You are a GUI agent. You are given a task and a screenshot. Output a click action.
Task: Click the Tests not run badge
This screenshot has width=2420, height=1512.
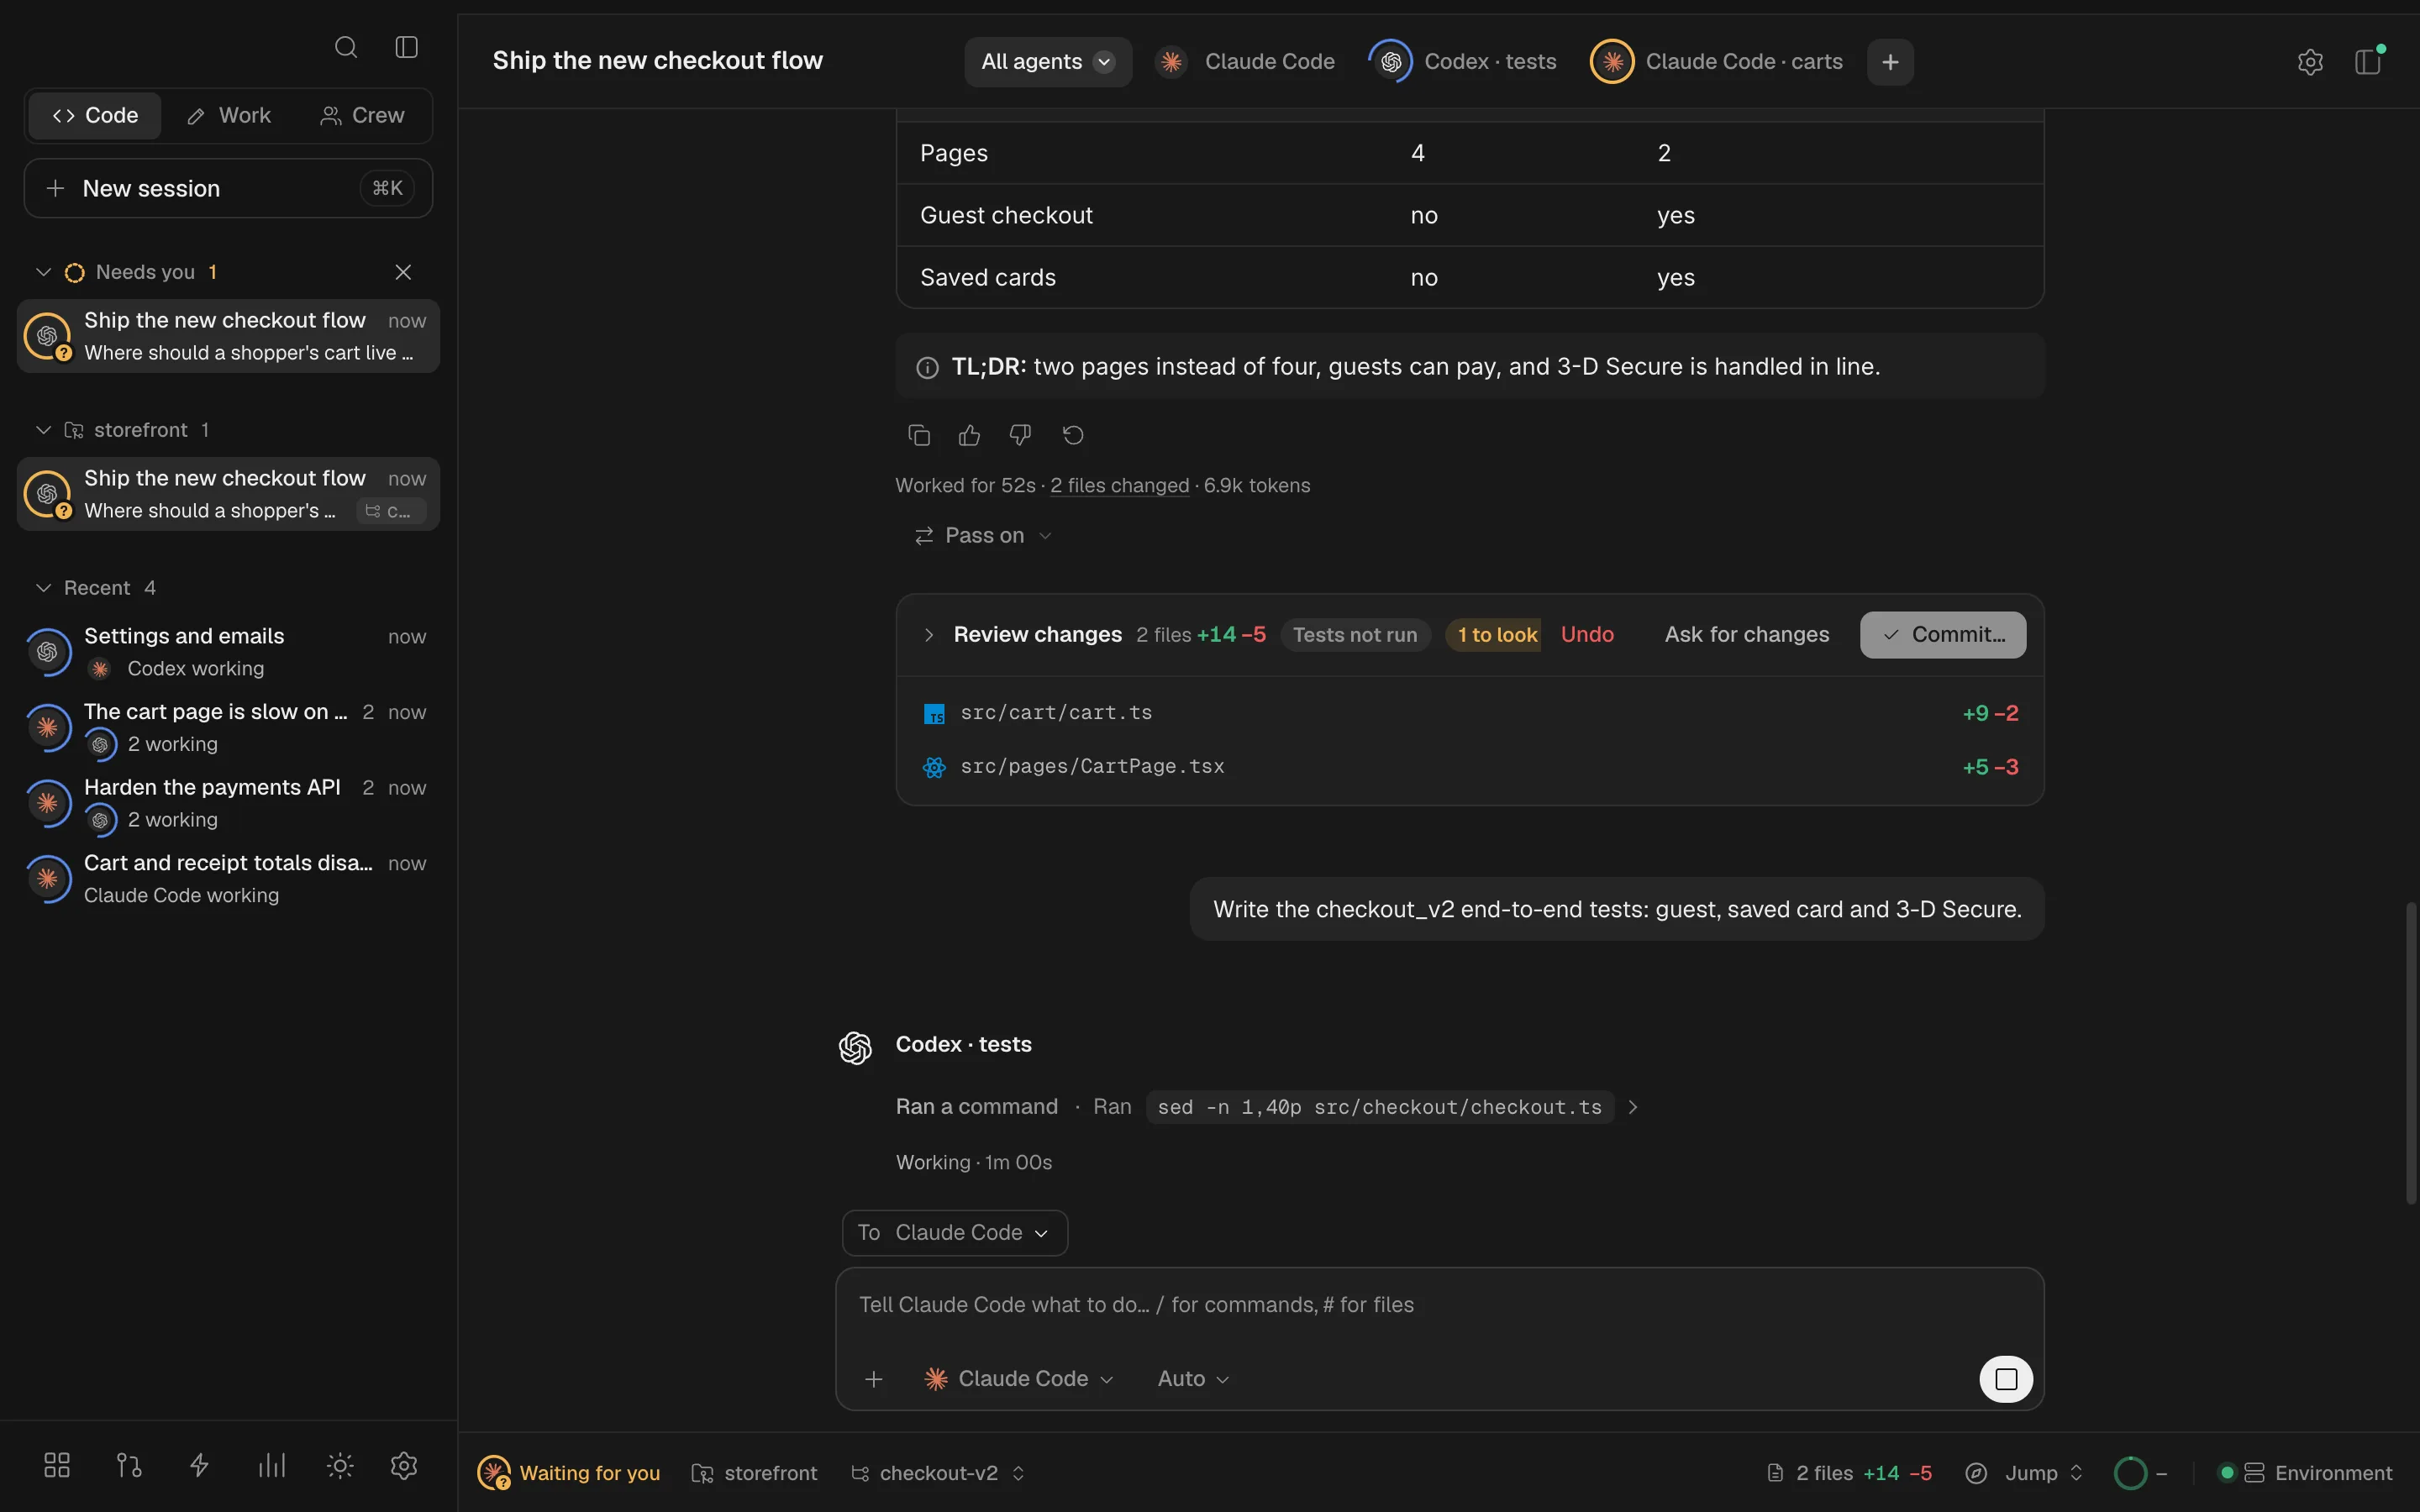[x=1355, y=635]
